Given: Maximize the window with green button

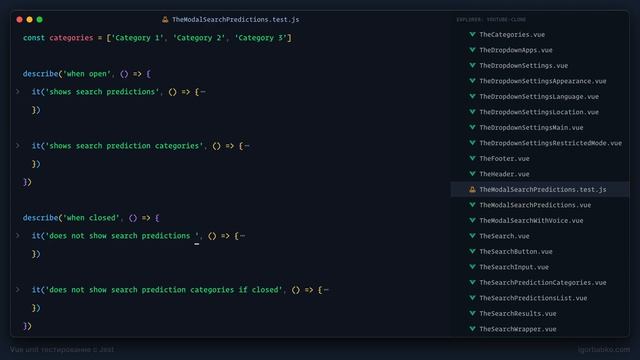Looking at the screenshot, I should point(40,19).
